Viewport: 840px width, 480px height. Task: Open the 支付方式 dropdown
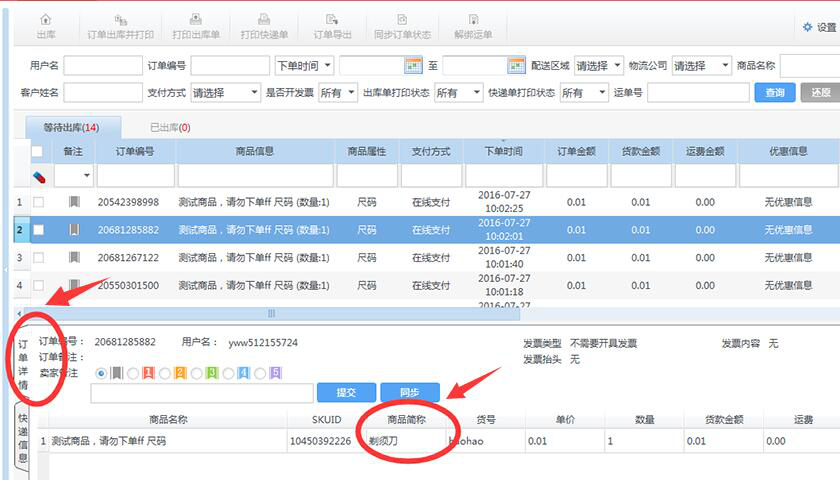tap(226, 93)
